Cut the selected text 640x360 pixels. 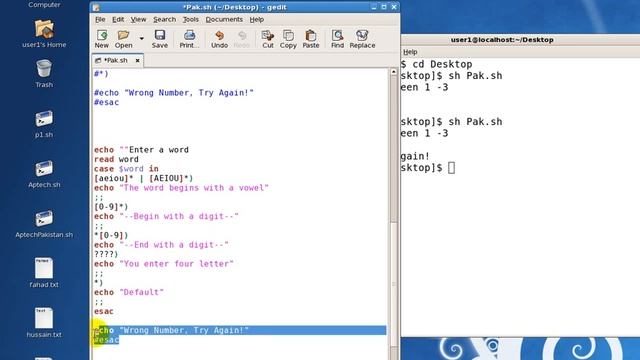(x=268, y=39)
